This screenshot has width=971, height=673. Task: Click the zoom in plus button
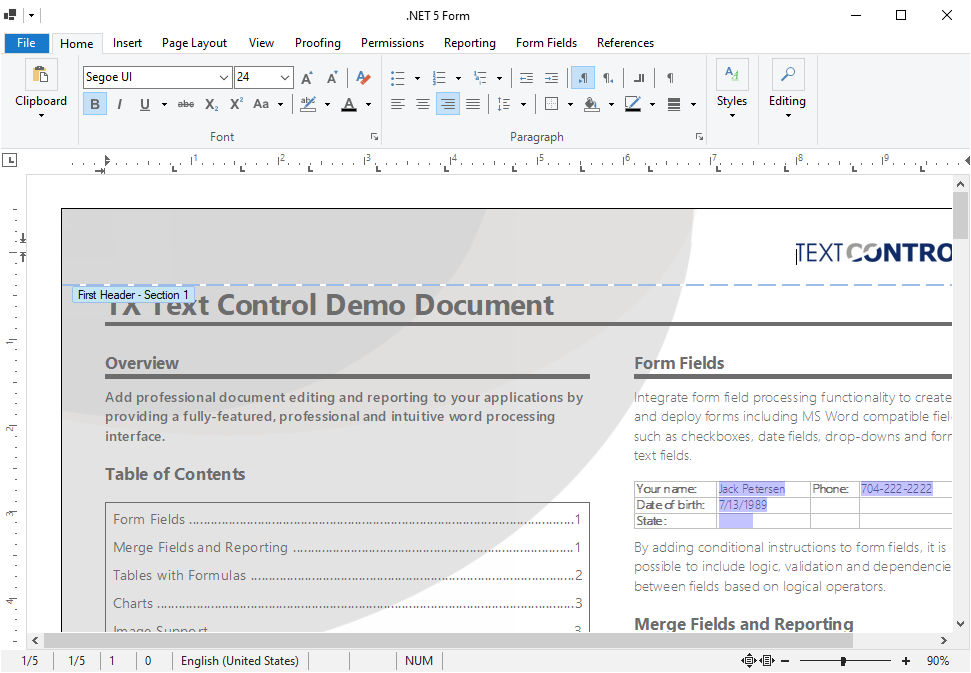click(906, 661)
